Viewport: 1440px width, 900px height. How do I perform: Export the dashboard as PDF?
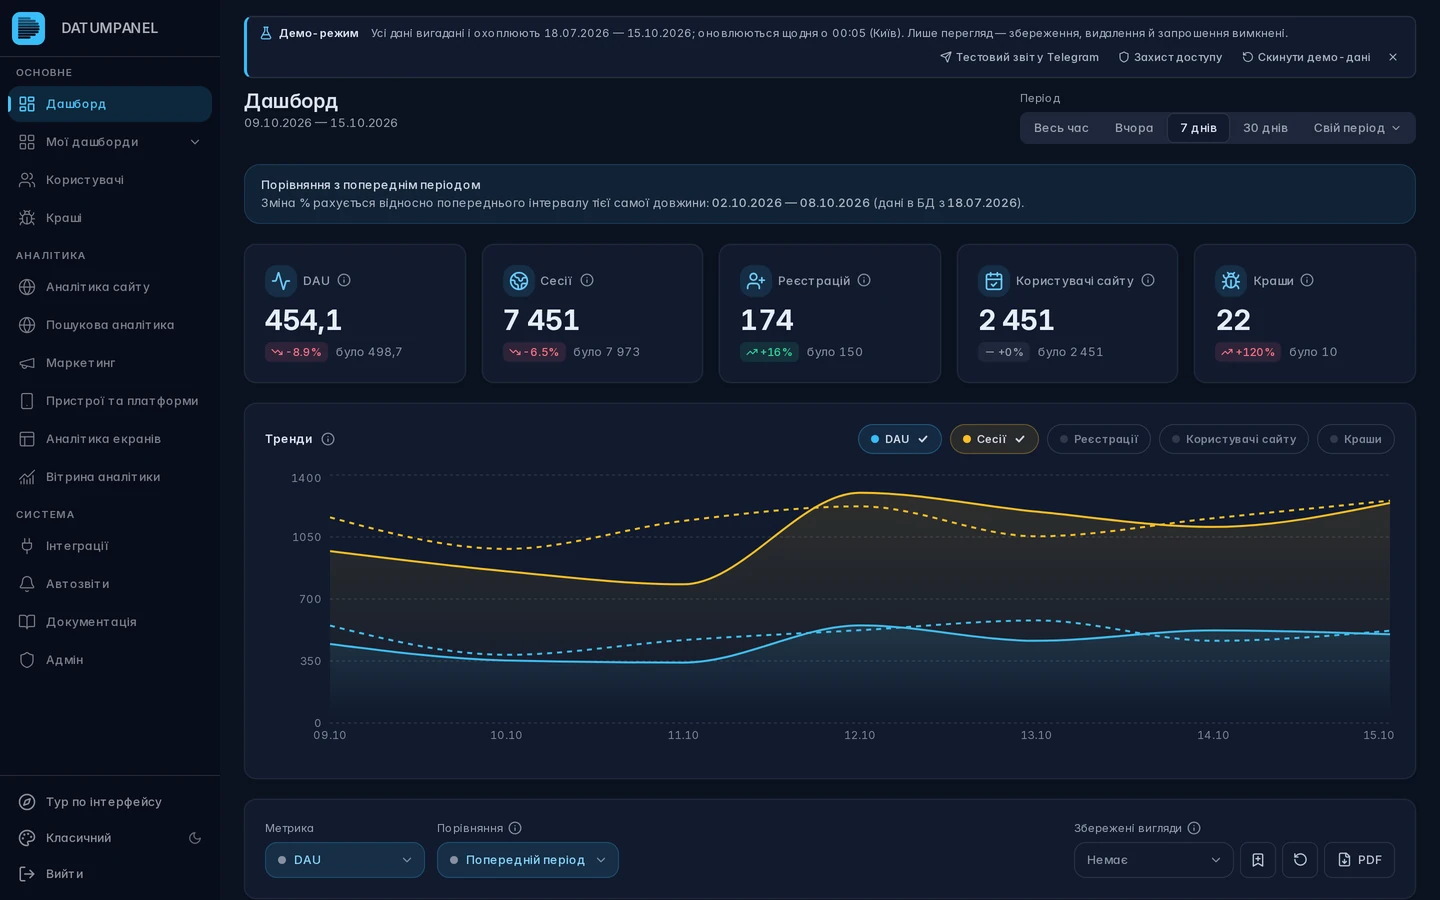pyautogui.click(x=1359, y=860)
